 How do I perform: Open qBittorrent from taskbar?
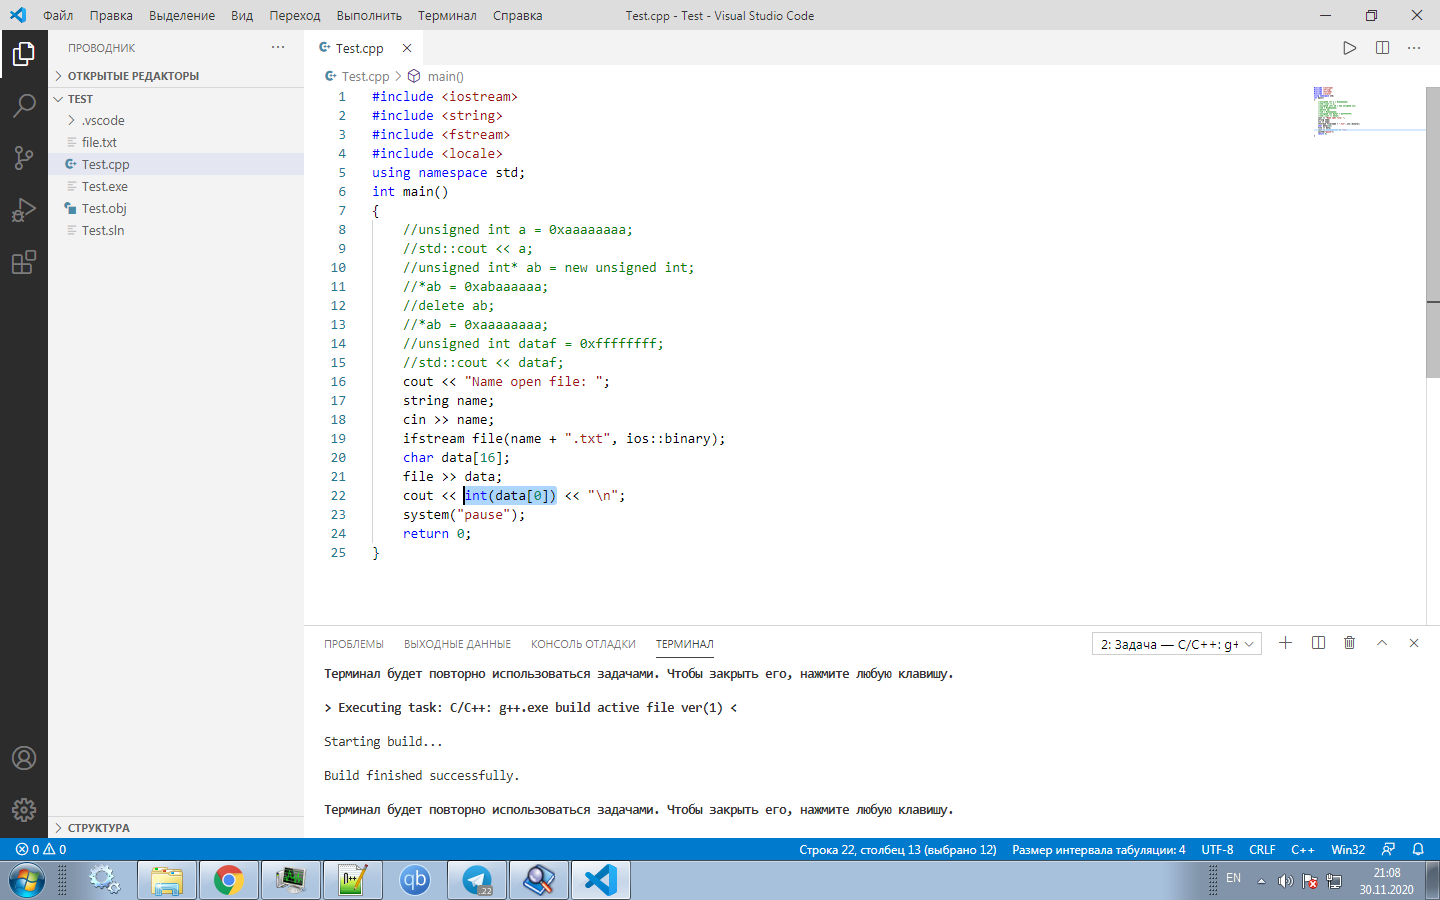tap(414, 880)
